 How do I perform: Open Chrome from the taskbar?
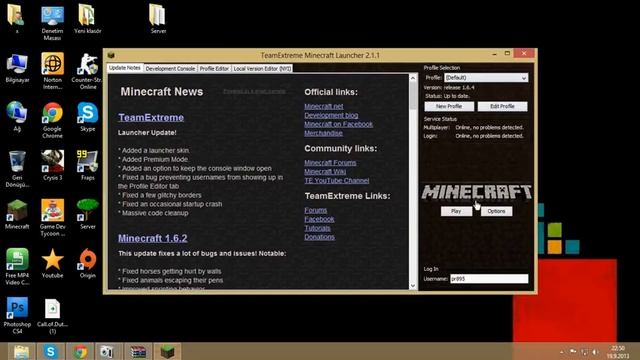coord(80,351)
